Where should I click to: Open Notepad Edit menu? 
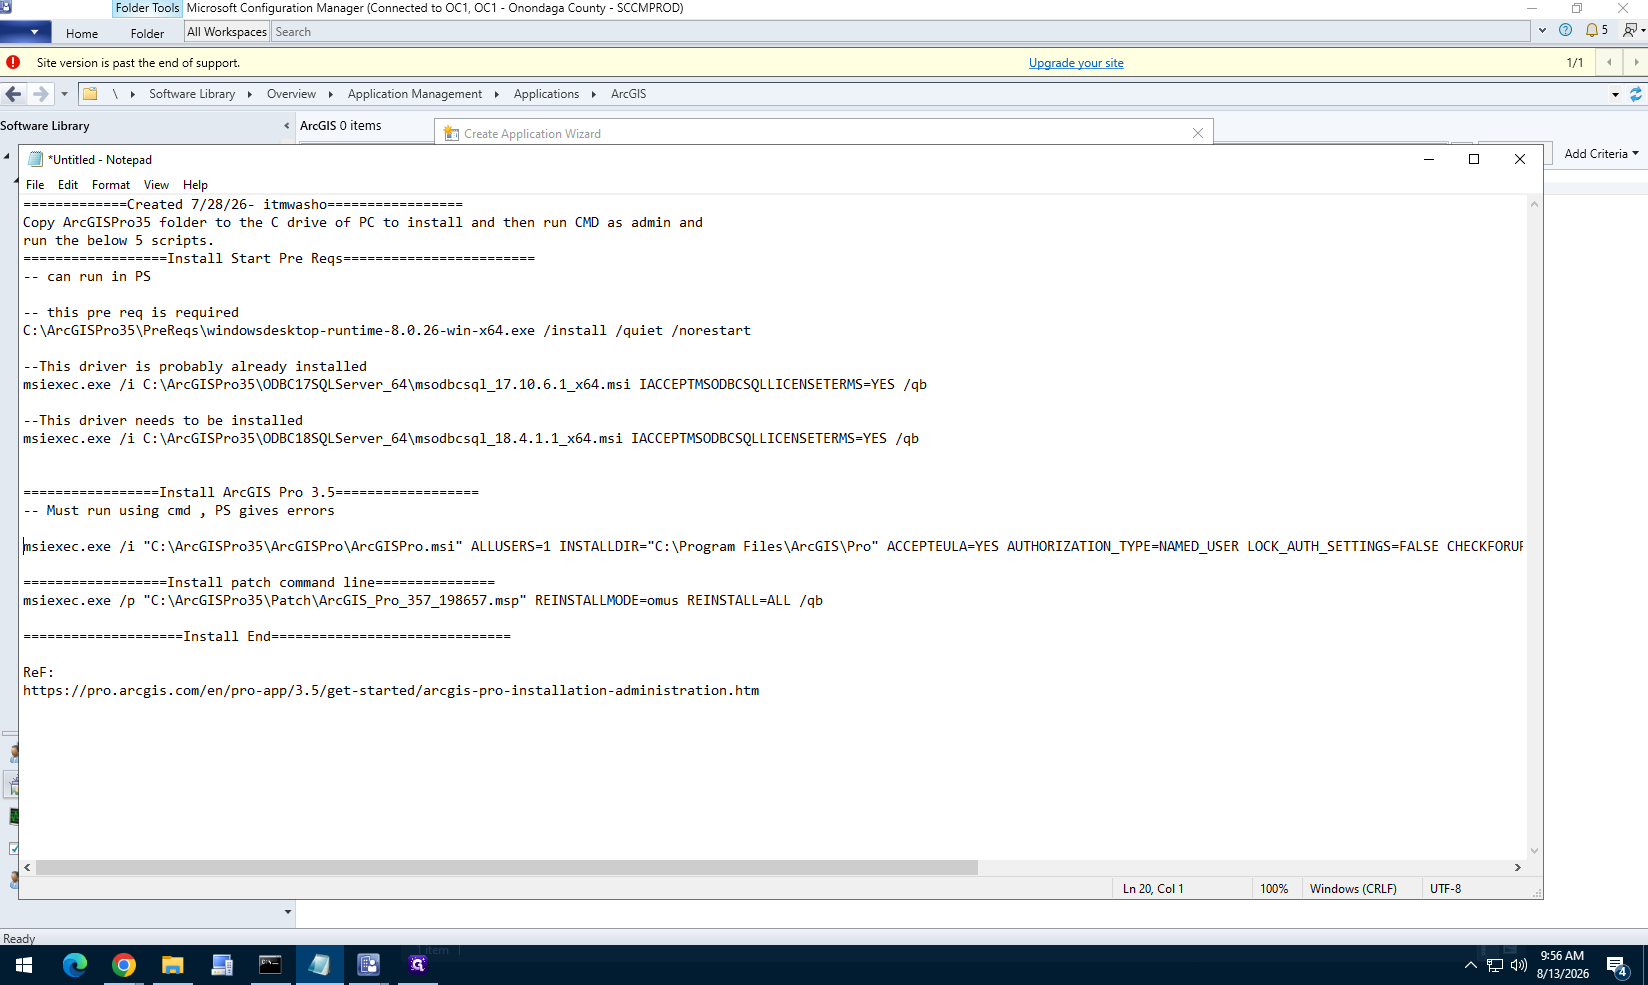click(x=68, y=185)
